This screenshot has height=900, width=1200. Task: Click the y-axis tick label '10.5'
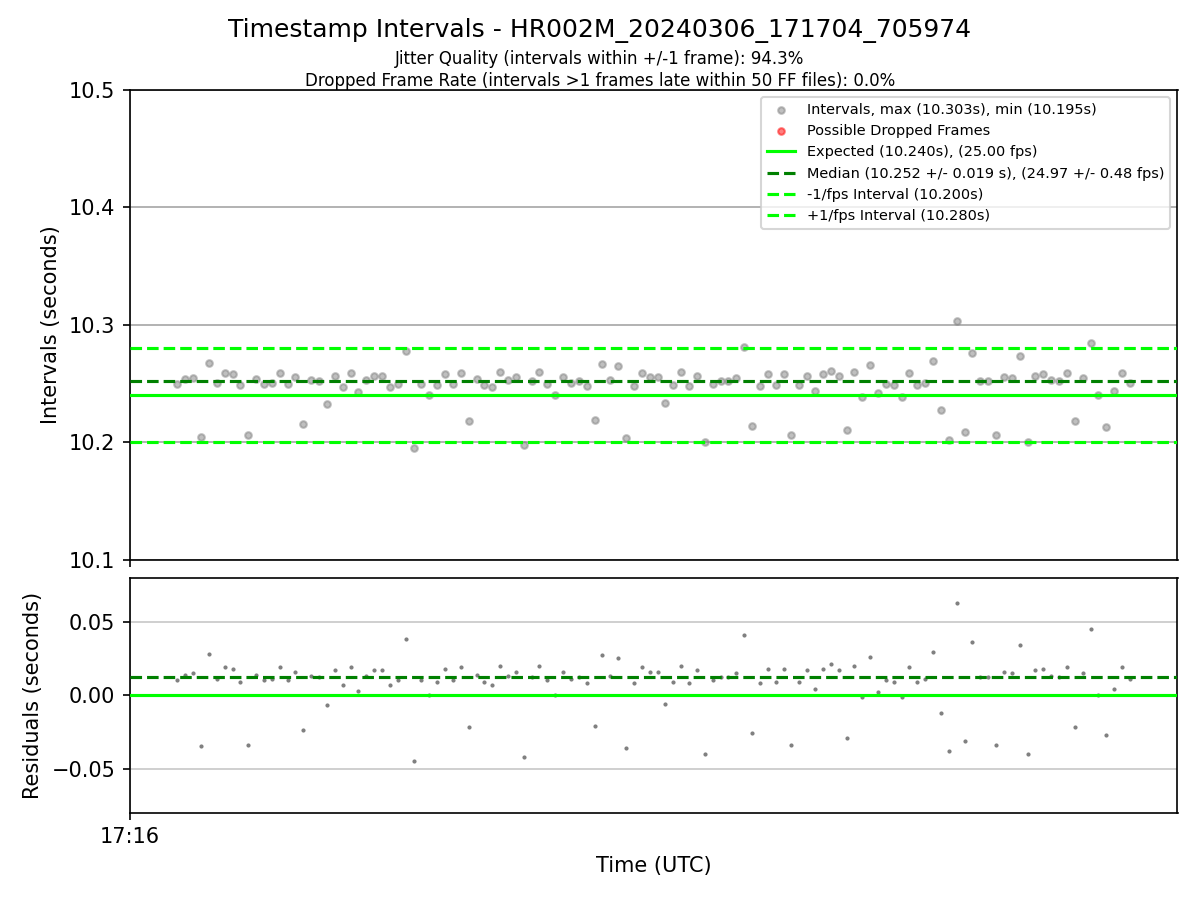[93, 91]
